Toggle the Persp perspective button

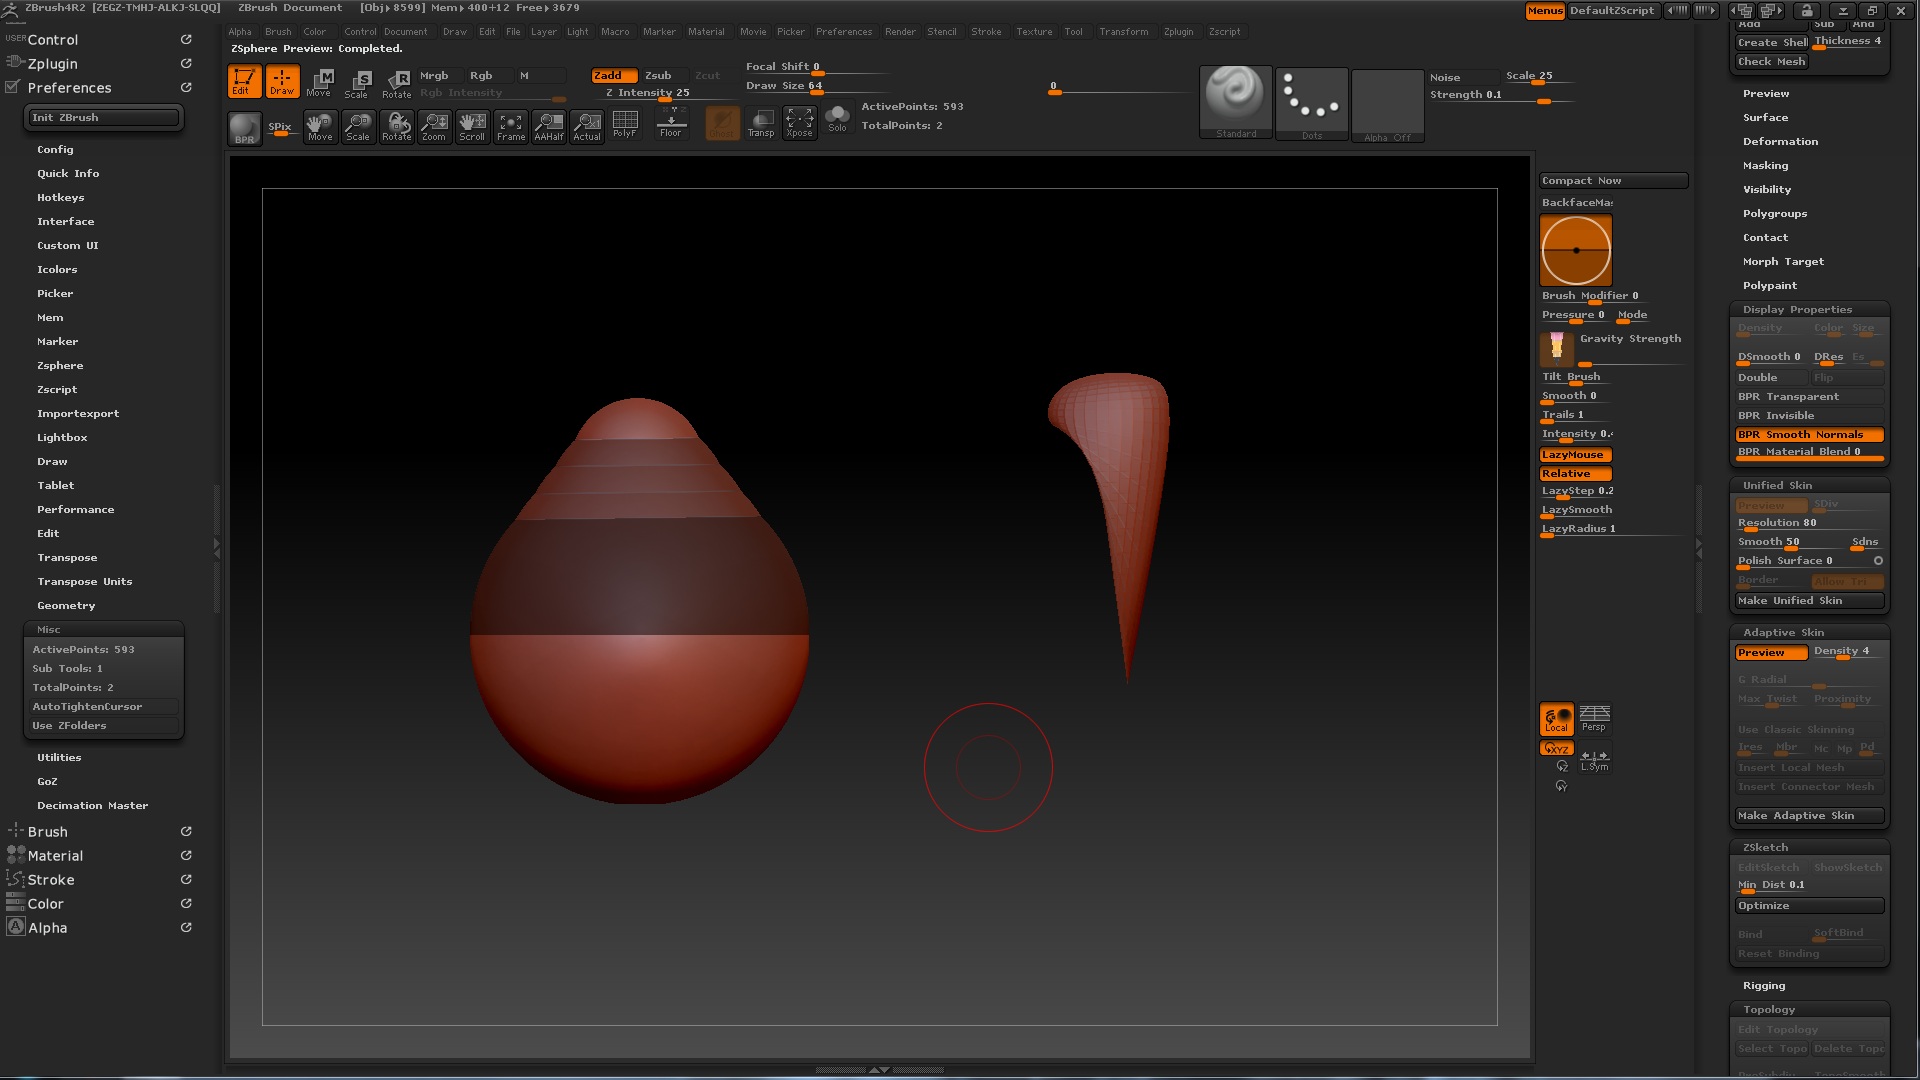point(1594,718)
